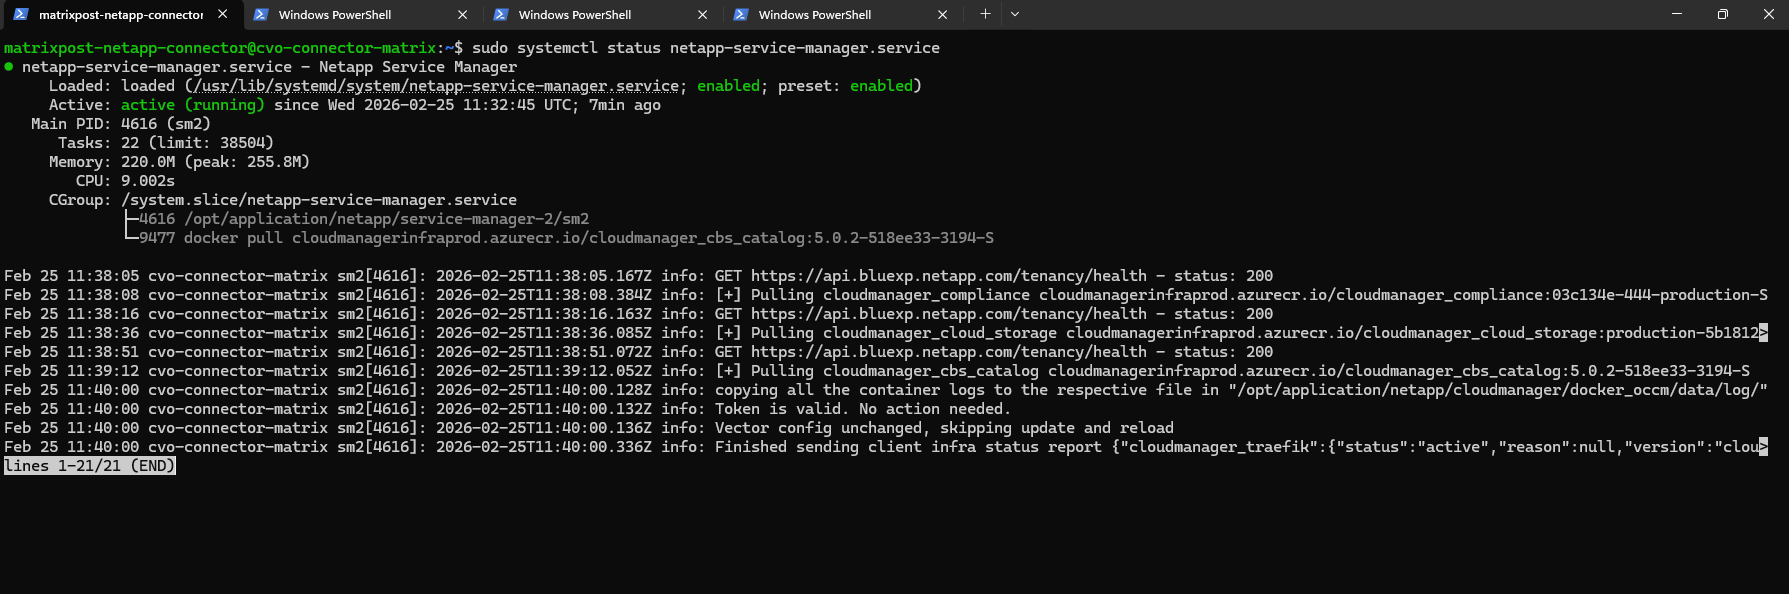This screenshot has width=1789, height=594.
Task: Minimize the terminal window
Action: tap(1677, 14)
